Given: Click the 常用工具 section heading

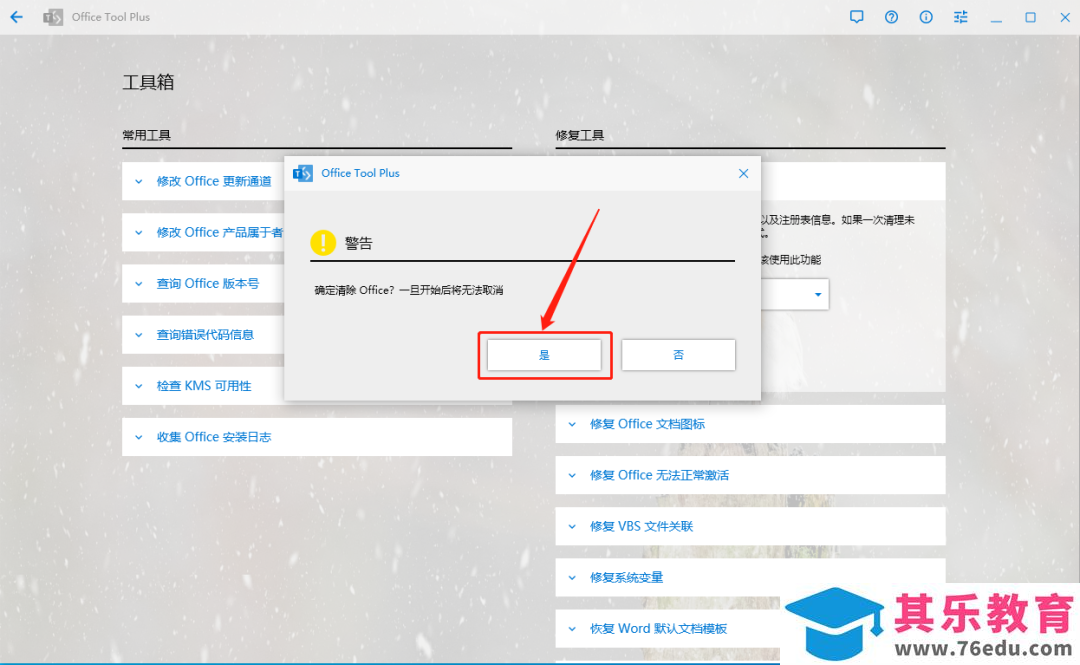Looking at the screenshot, I should tap(147, 135).
